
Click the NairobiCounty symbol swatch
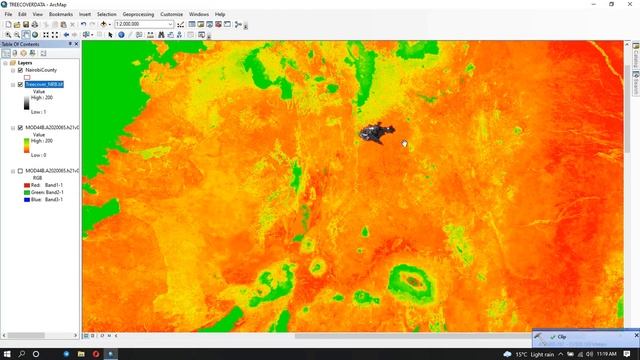(27, 77)
